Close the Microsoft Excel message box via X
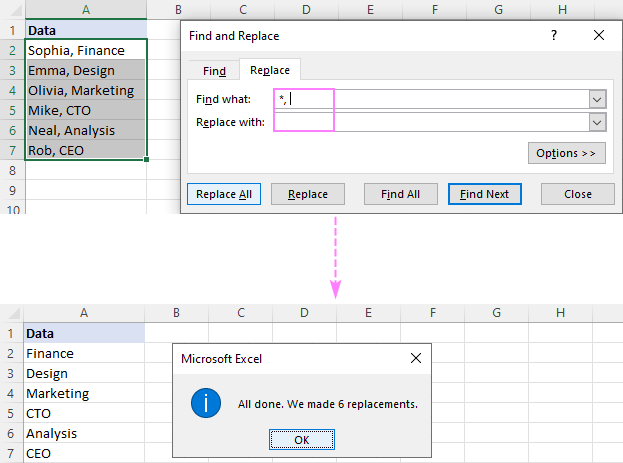Viewport: 623px width, 463px height. 416,358
